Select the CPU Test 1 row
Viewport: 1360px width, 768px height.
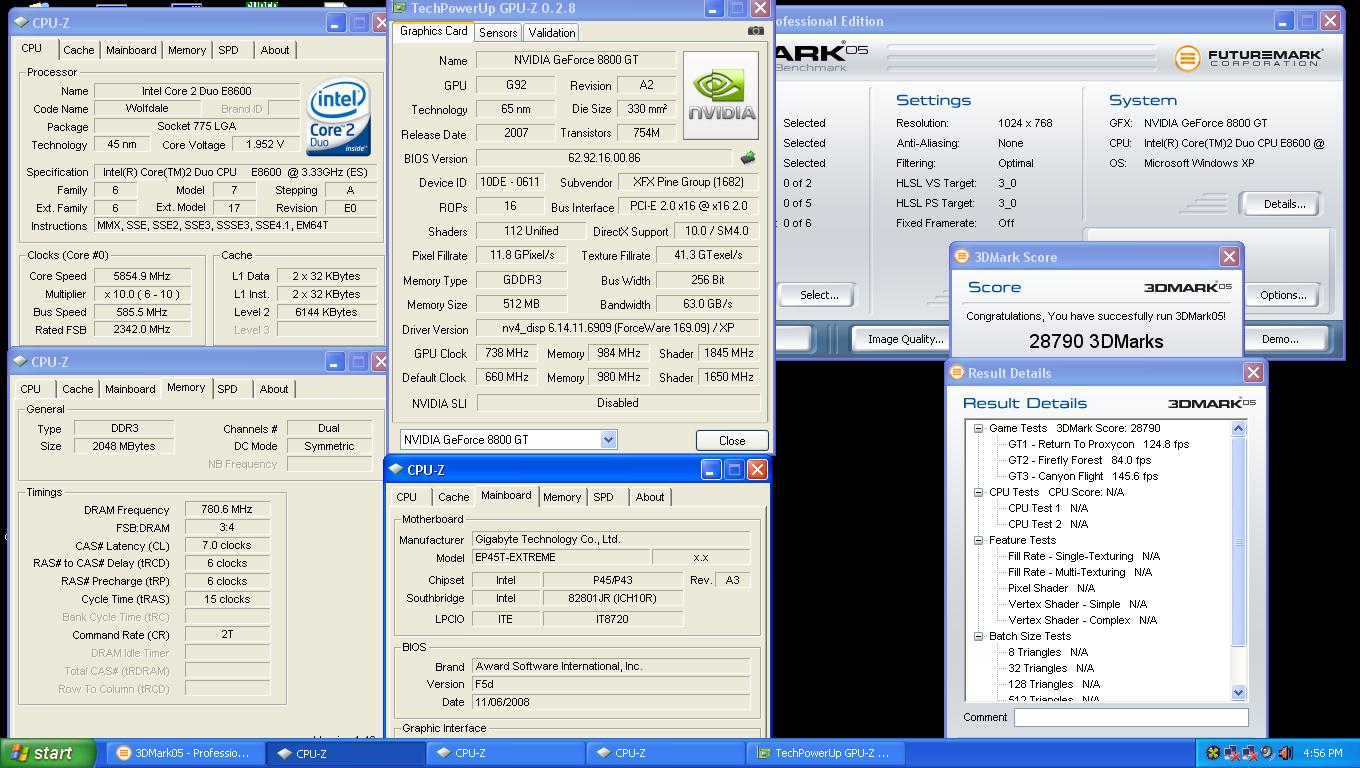(x=1048, y=508)
